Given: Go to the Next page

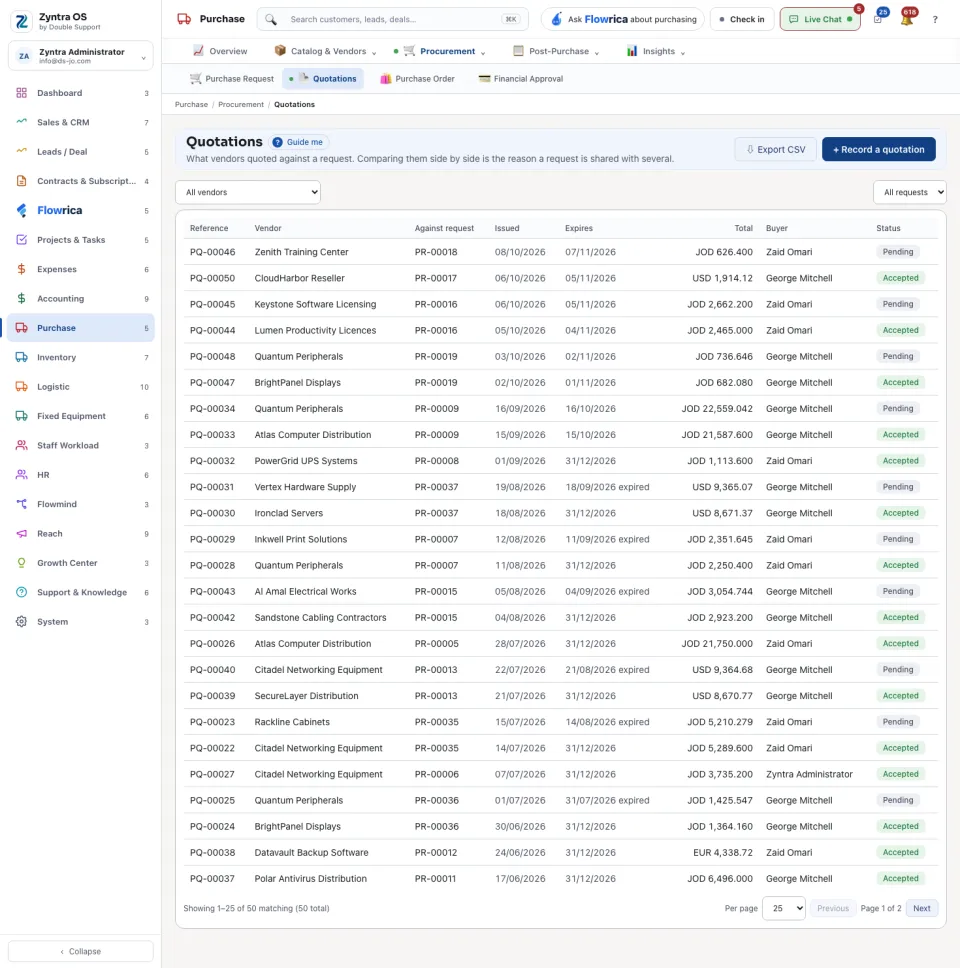Looking at the screenshot, I should 922,908.
